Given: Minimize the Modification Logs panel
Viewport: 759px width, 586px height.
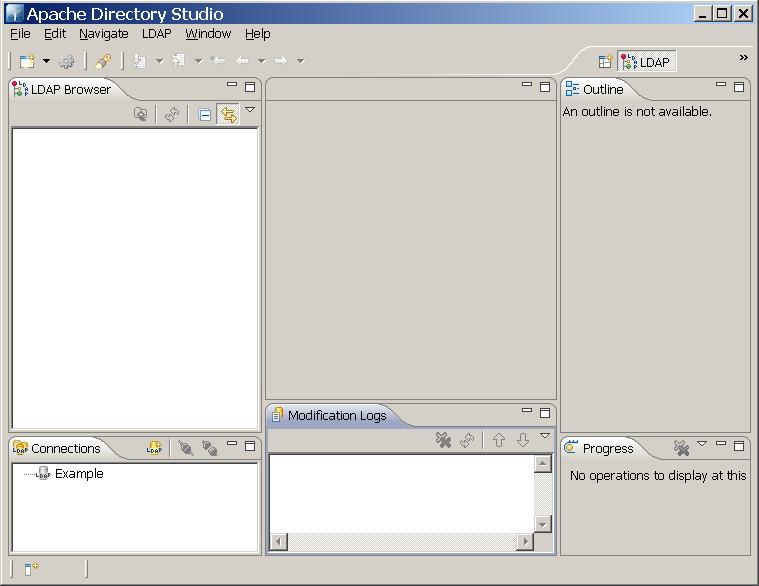Looking at the screenshot, I should coord(527,411).
